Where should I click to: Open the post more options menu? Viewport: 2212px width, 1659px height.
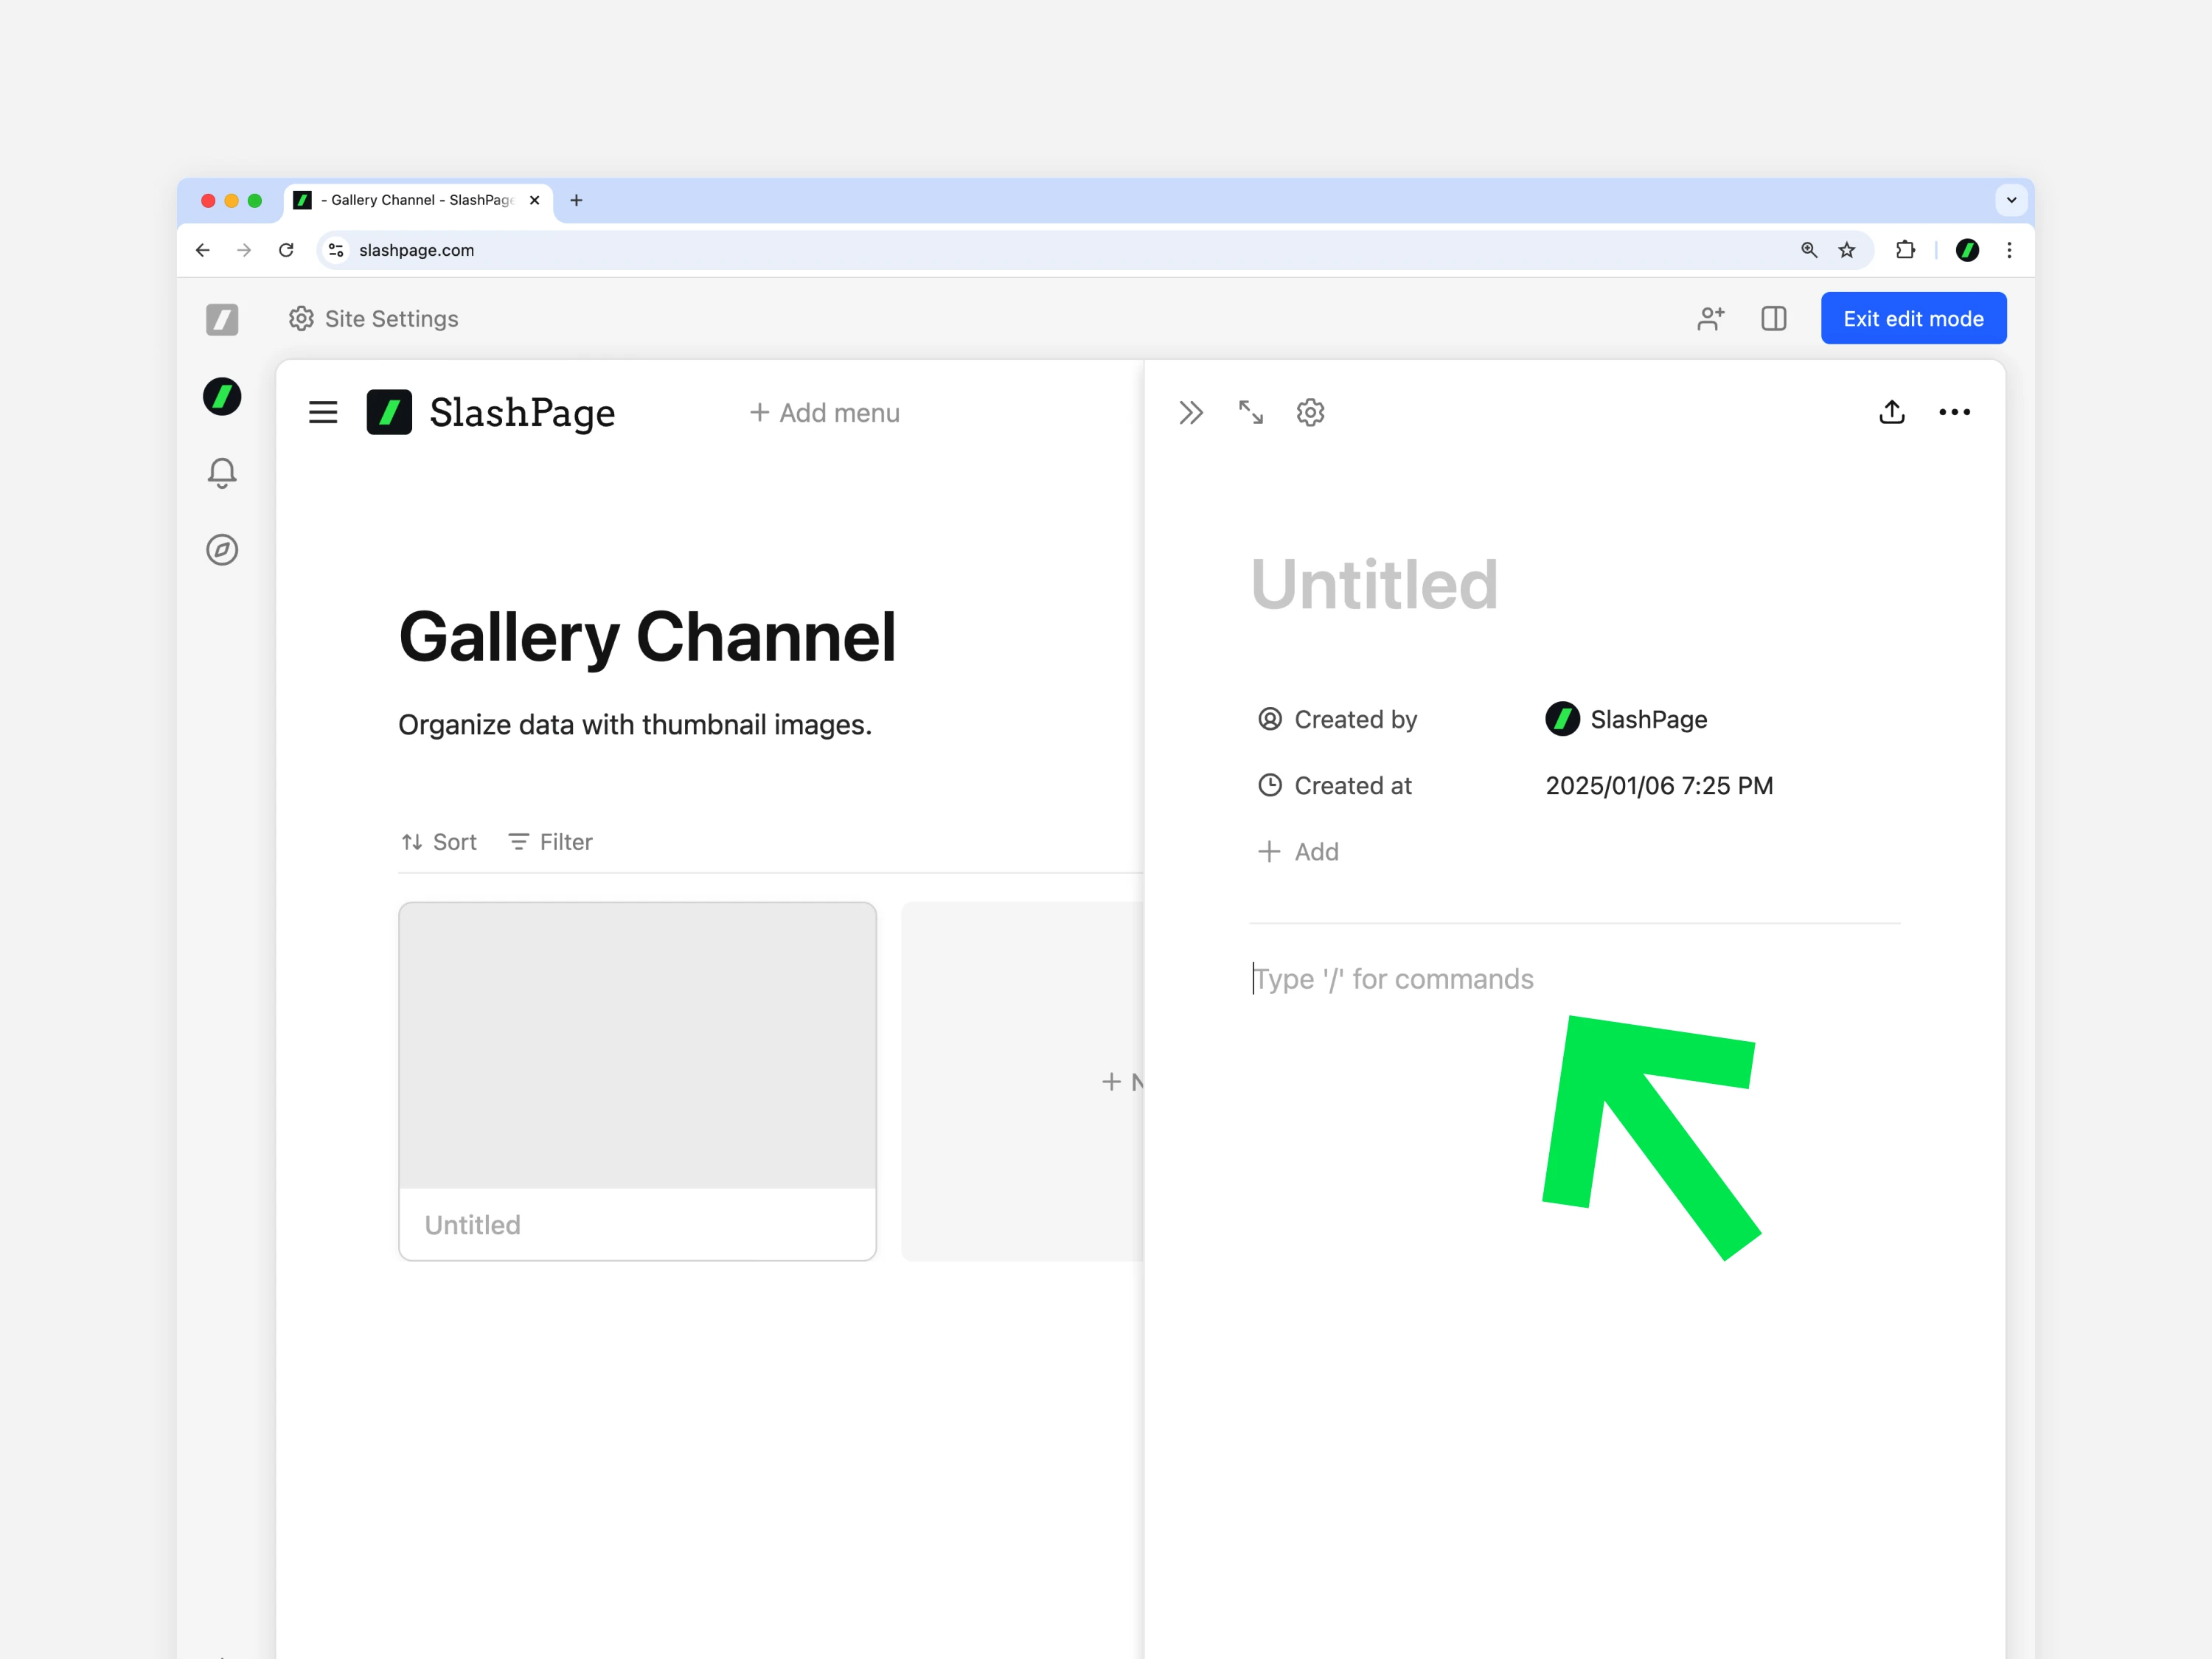click(x=1954, y=412)
